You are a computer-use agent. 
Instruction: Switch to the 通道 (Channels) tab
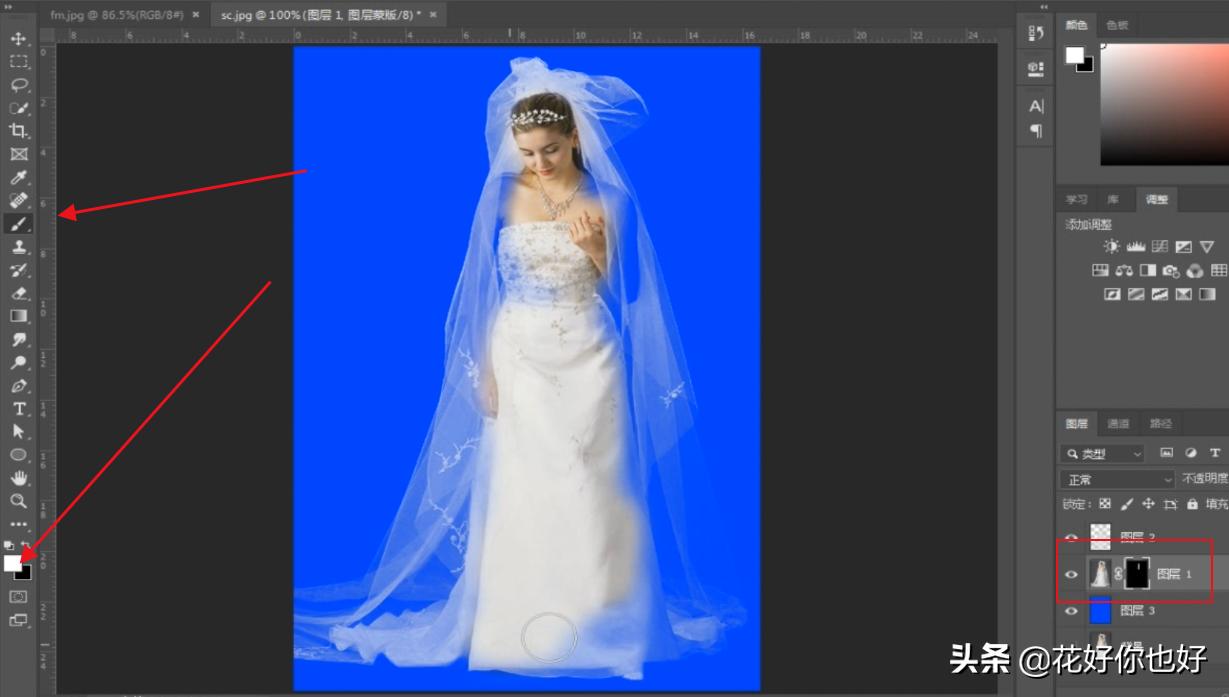click(x=1117, y=423)
